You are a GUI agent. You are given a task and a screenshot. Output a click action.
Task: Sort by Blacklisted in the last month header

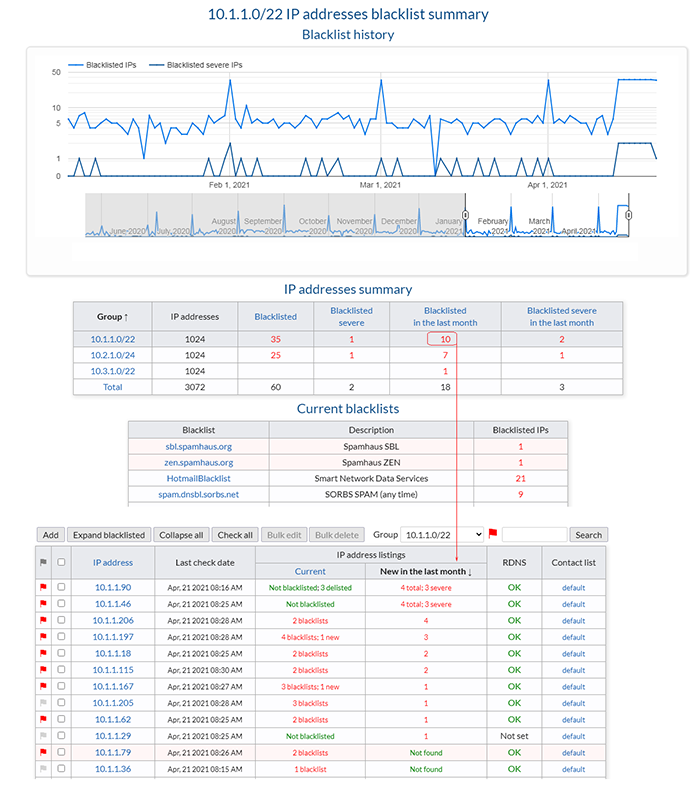pyautogui.click(x=445, y=317)
